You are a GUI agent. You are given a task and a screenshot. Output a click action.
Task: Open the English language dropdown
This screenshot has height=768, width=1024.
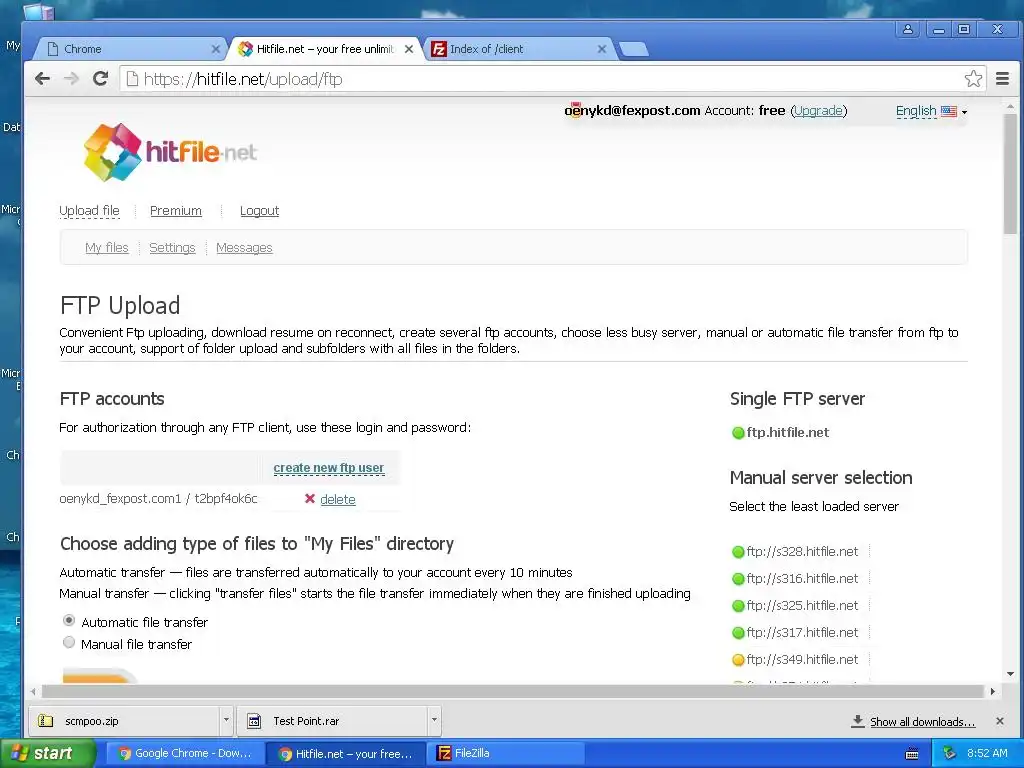pyautogui.click(x=931, y=111)
